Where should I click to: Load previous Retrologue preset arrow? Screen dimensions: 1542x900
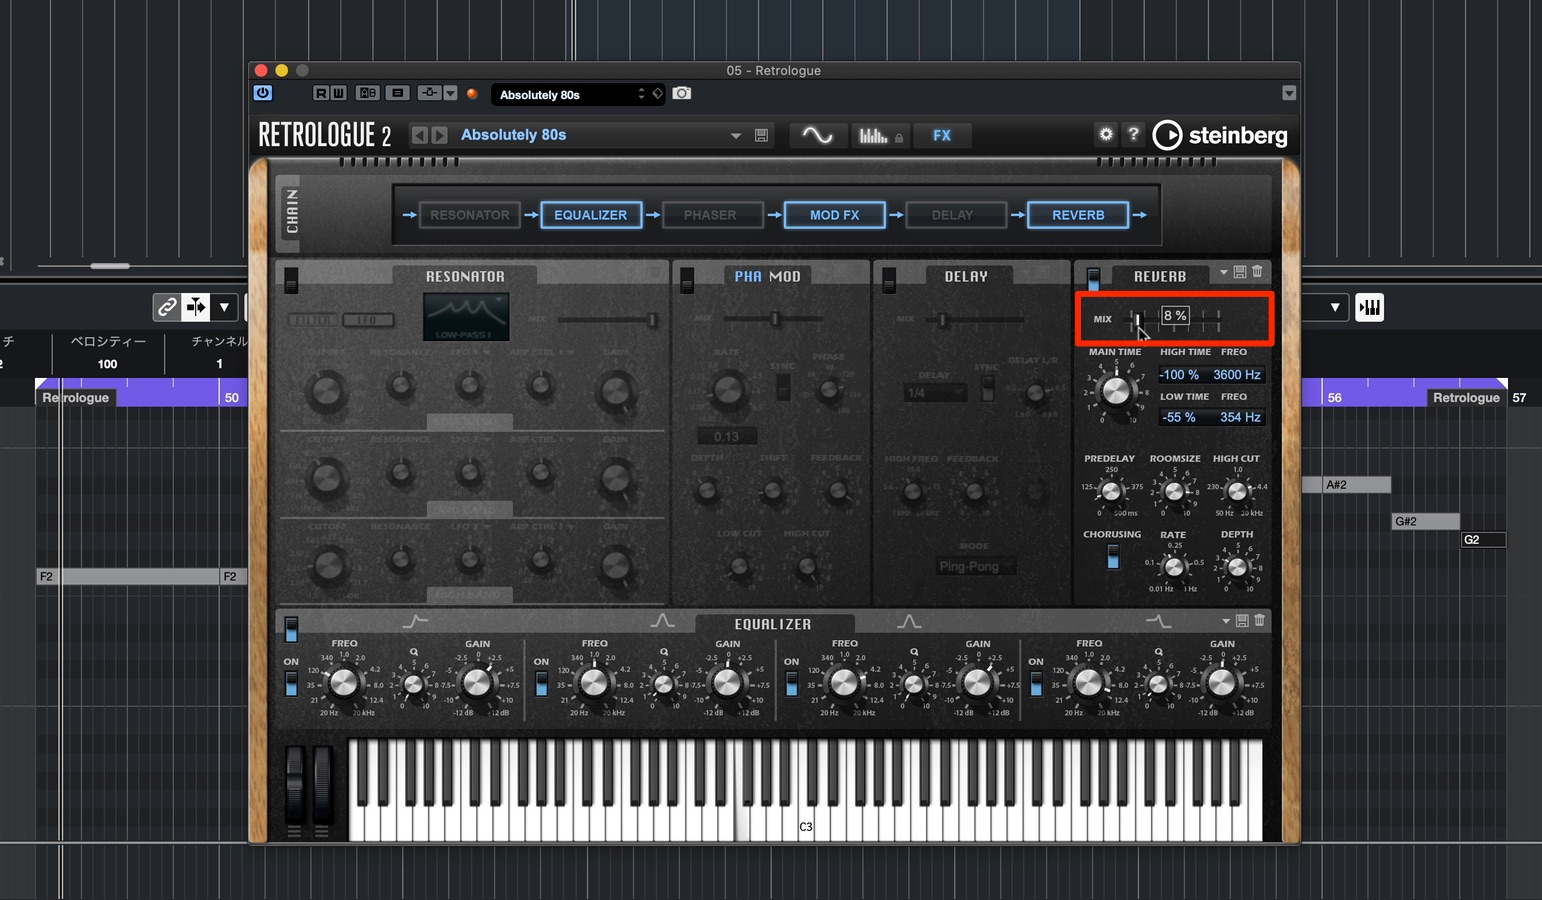(x=420, y=135)
